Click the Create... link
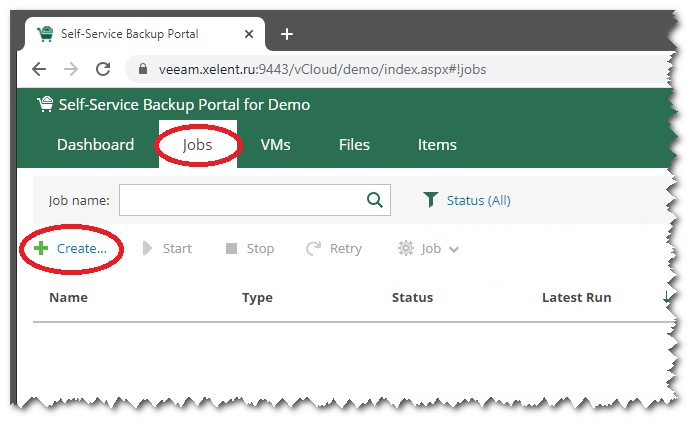The image size is (695, 425). tap(82, 248)
